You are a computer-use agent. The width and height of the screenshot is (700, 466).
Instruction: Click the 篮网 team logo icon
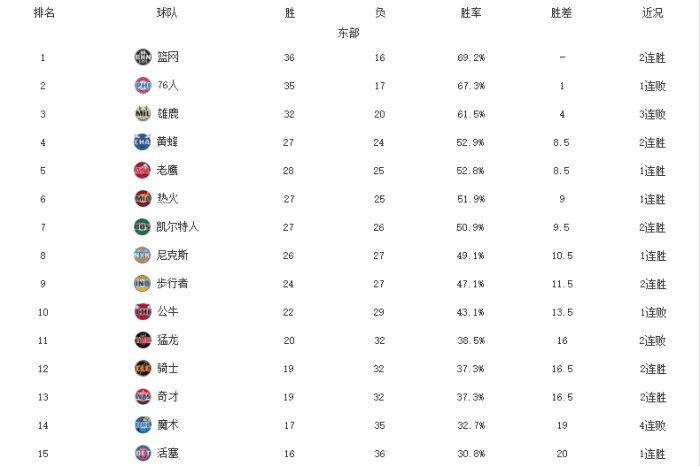[142, 57]
